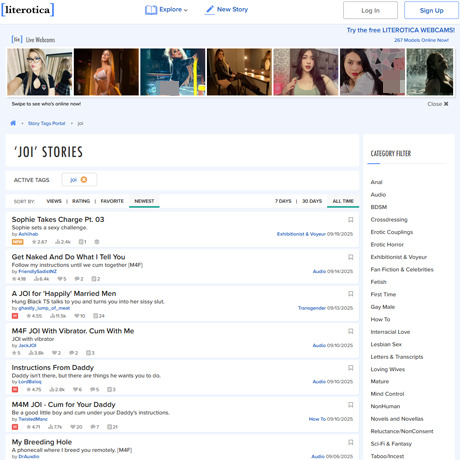The width and height of the screenshot is (460, 460).
Task: Click the home icon in breadcrumb
Action: click(x=13, y=123)
